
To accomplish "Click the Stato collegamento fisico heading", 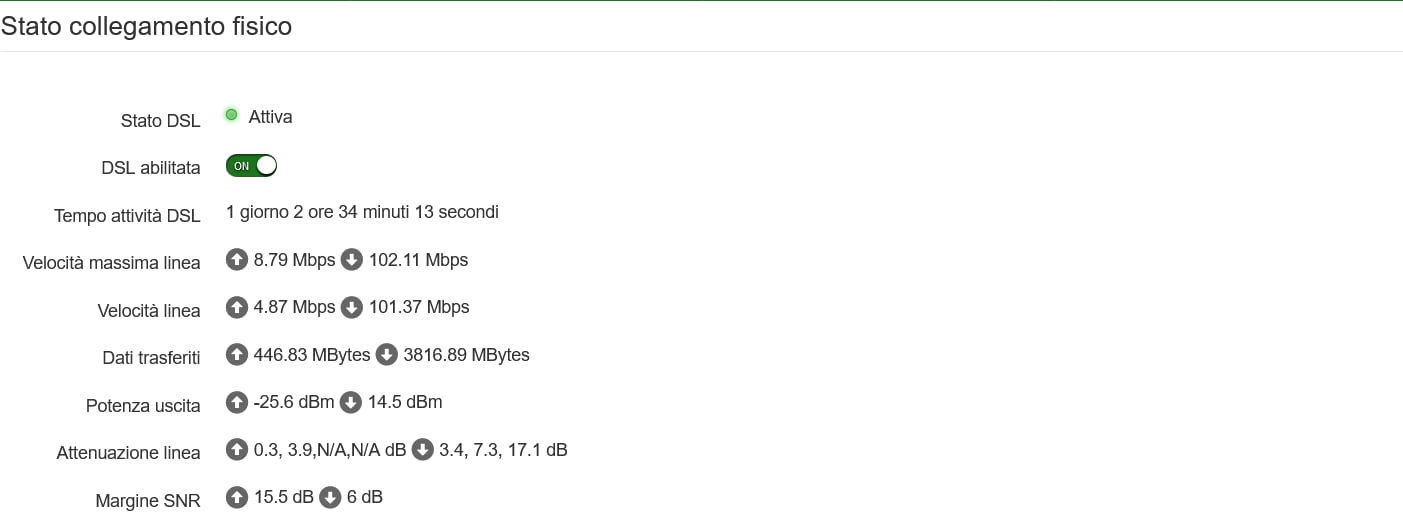I will (146, 26).
